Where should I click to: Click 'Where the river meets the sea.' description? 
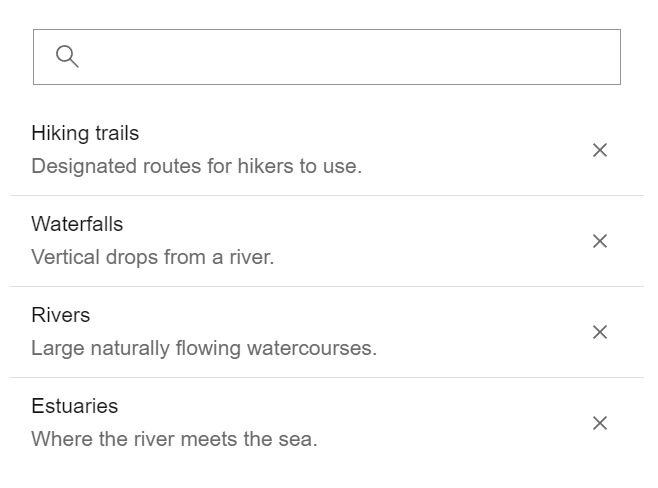tap(174, 439)
